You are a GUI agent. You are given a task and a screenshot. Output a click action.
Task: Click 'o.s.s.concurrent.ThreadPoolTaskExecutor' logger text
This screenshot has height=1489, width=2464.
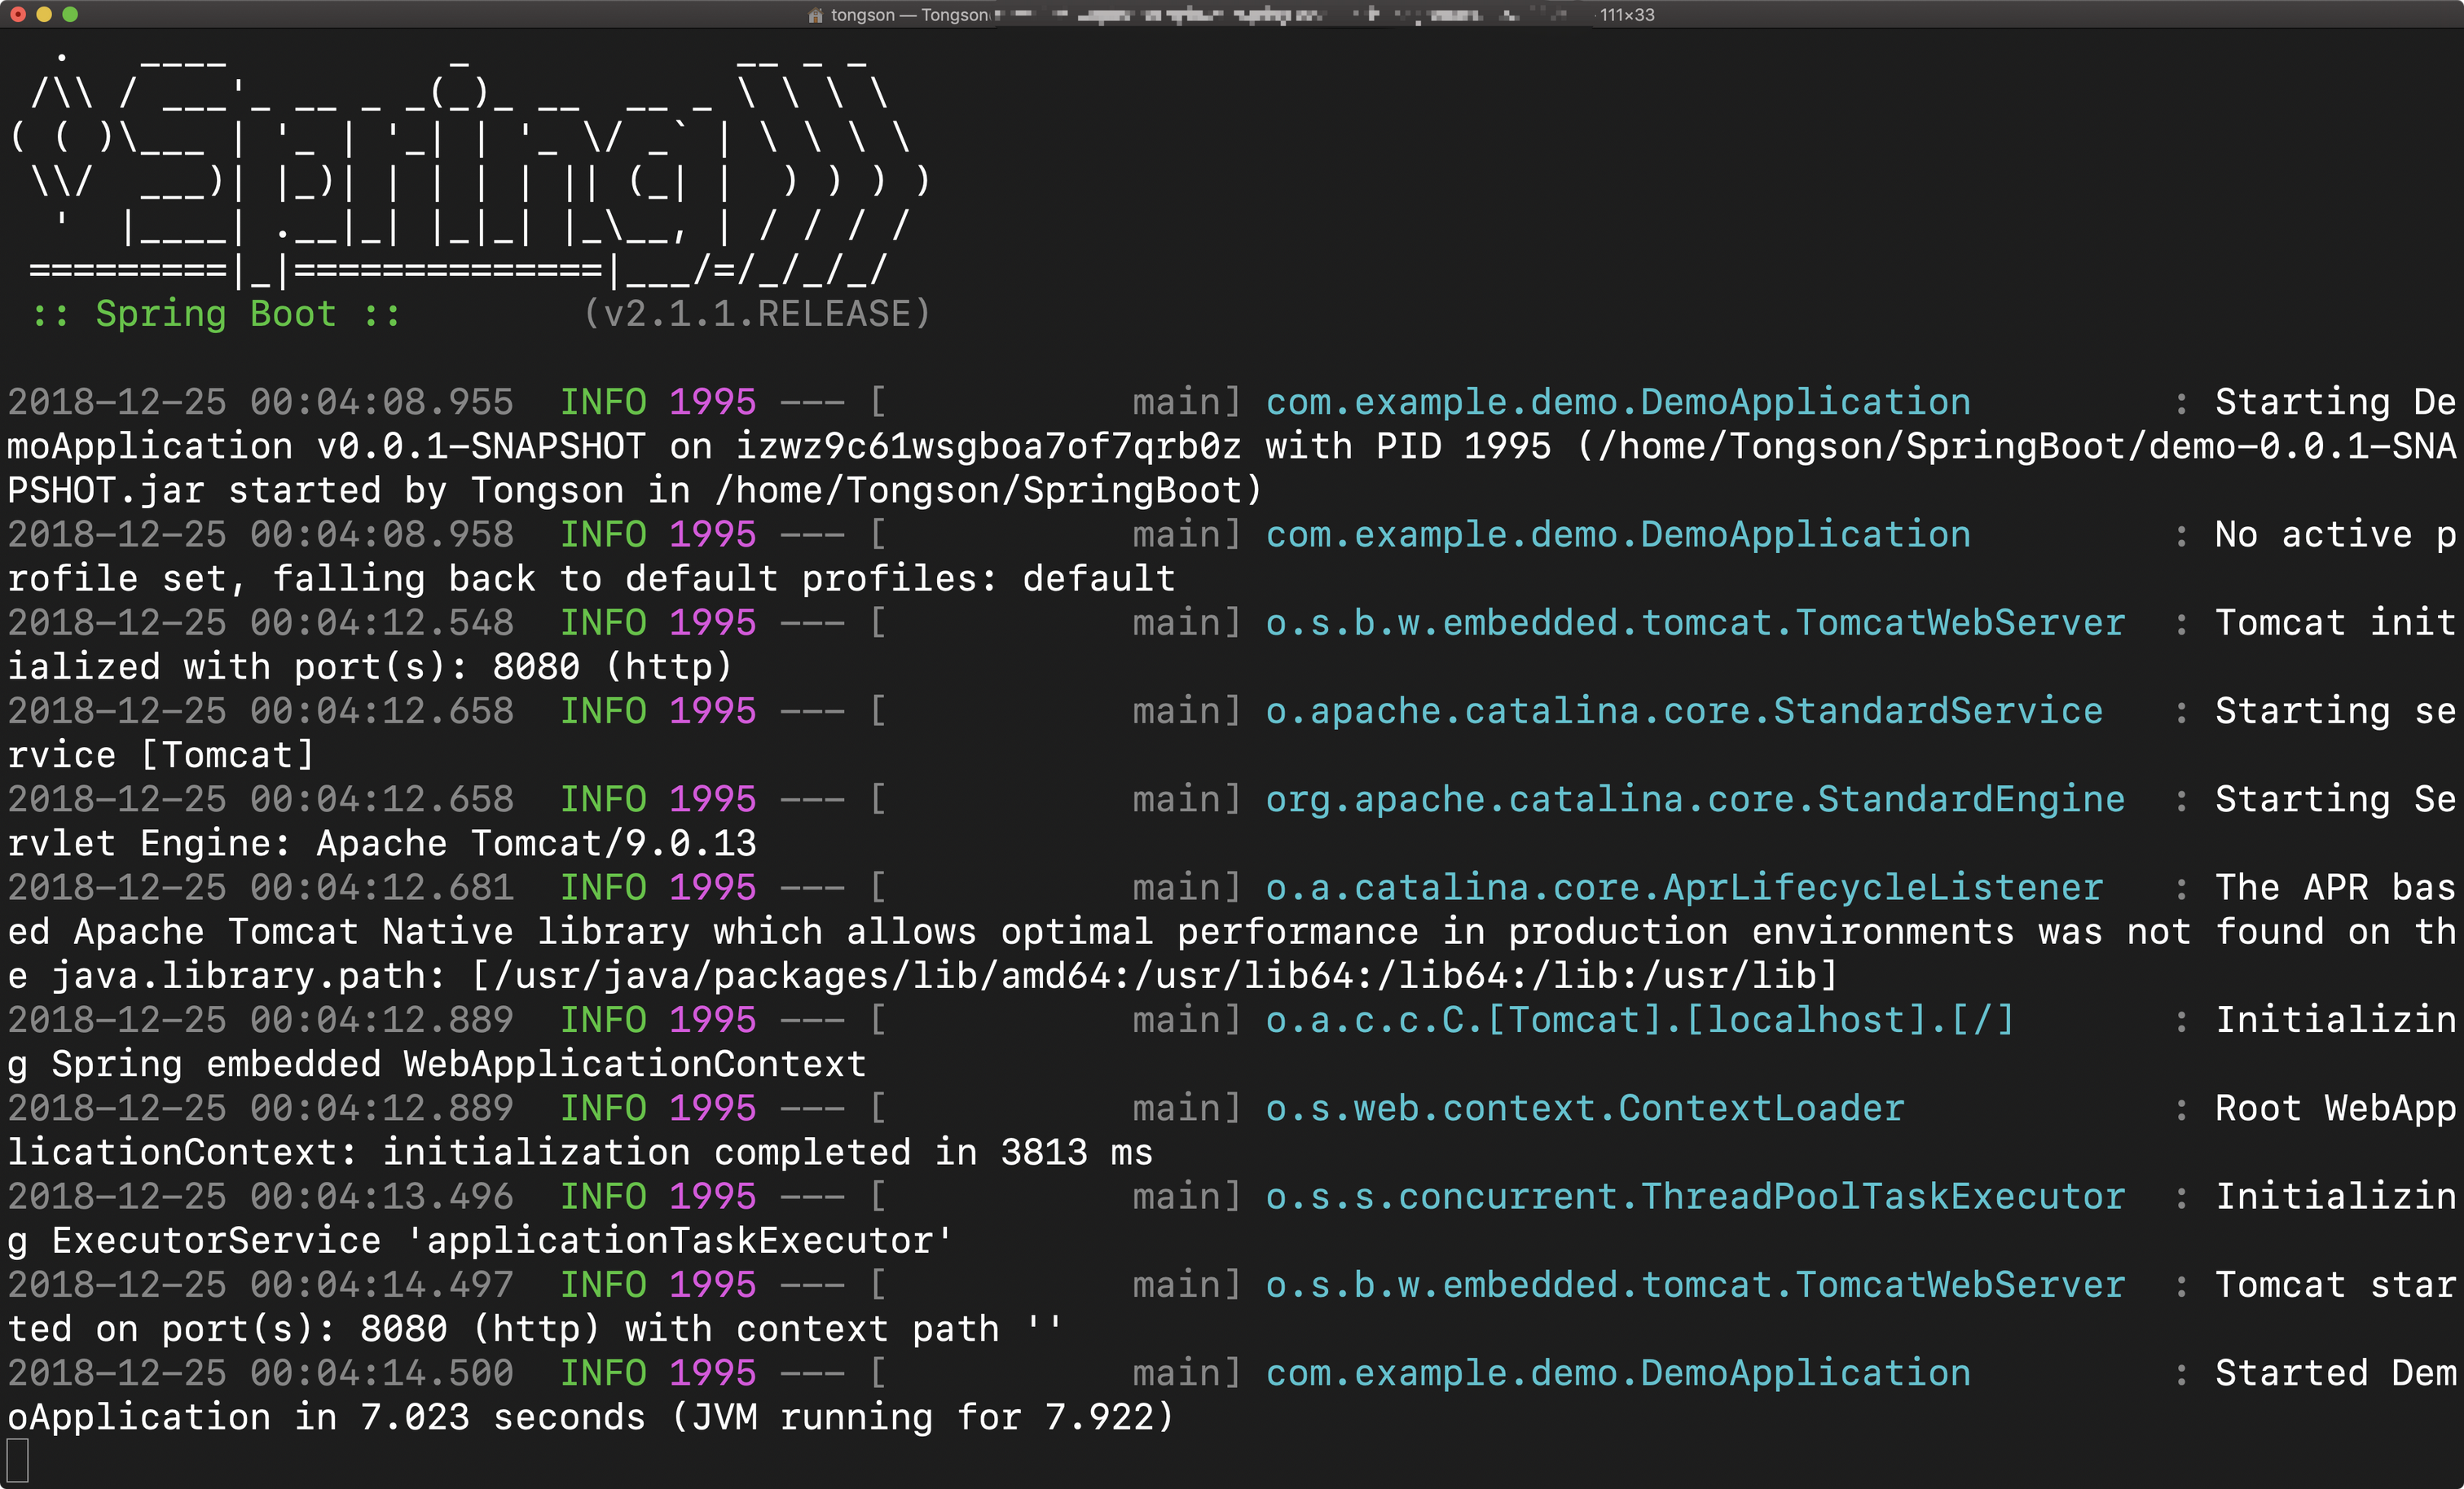coord(1694,1196)
